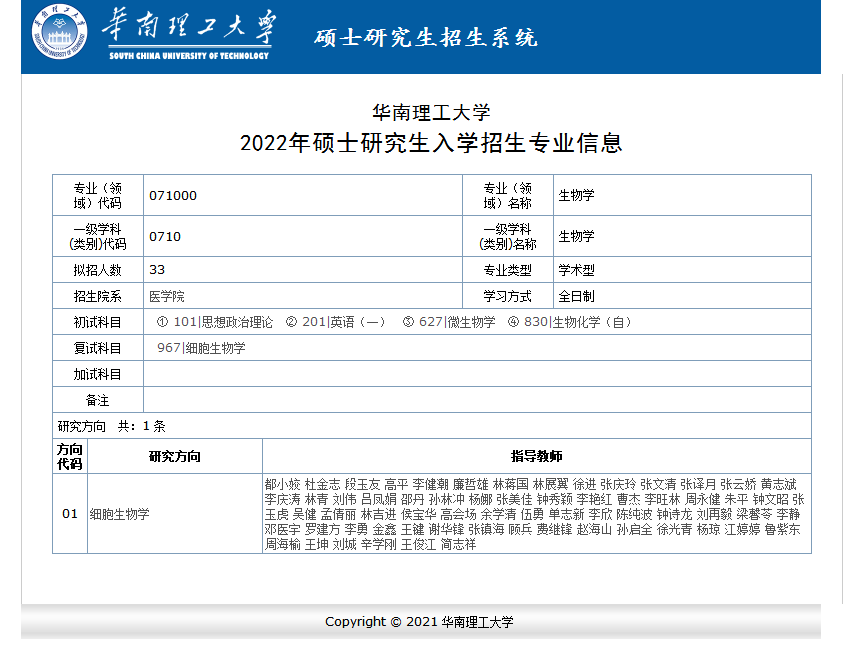Click the 方向代码 column header
849x650 pixels.
click(69, 456)
